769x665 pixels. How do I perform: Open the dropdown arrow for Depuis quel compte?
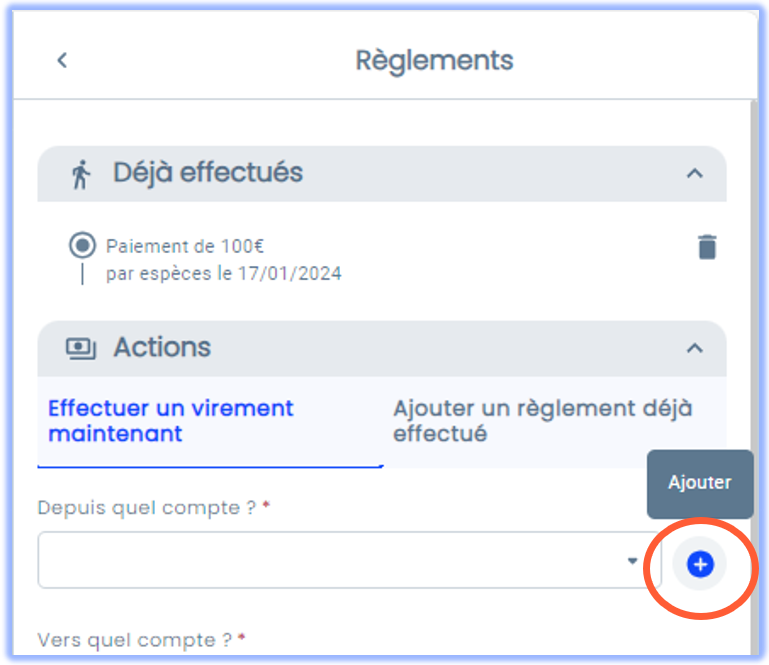(x=632, y=561)
